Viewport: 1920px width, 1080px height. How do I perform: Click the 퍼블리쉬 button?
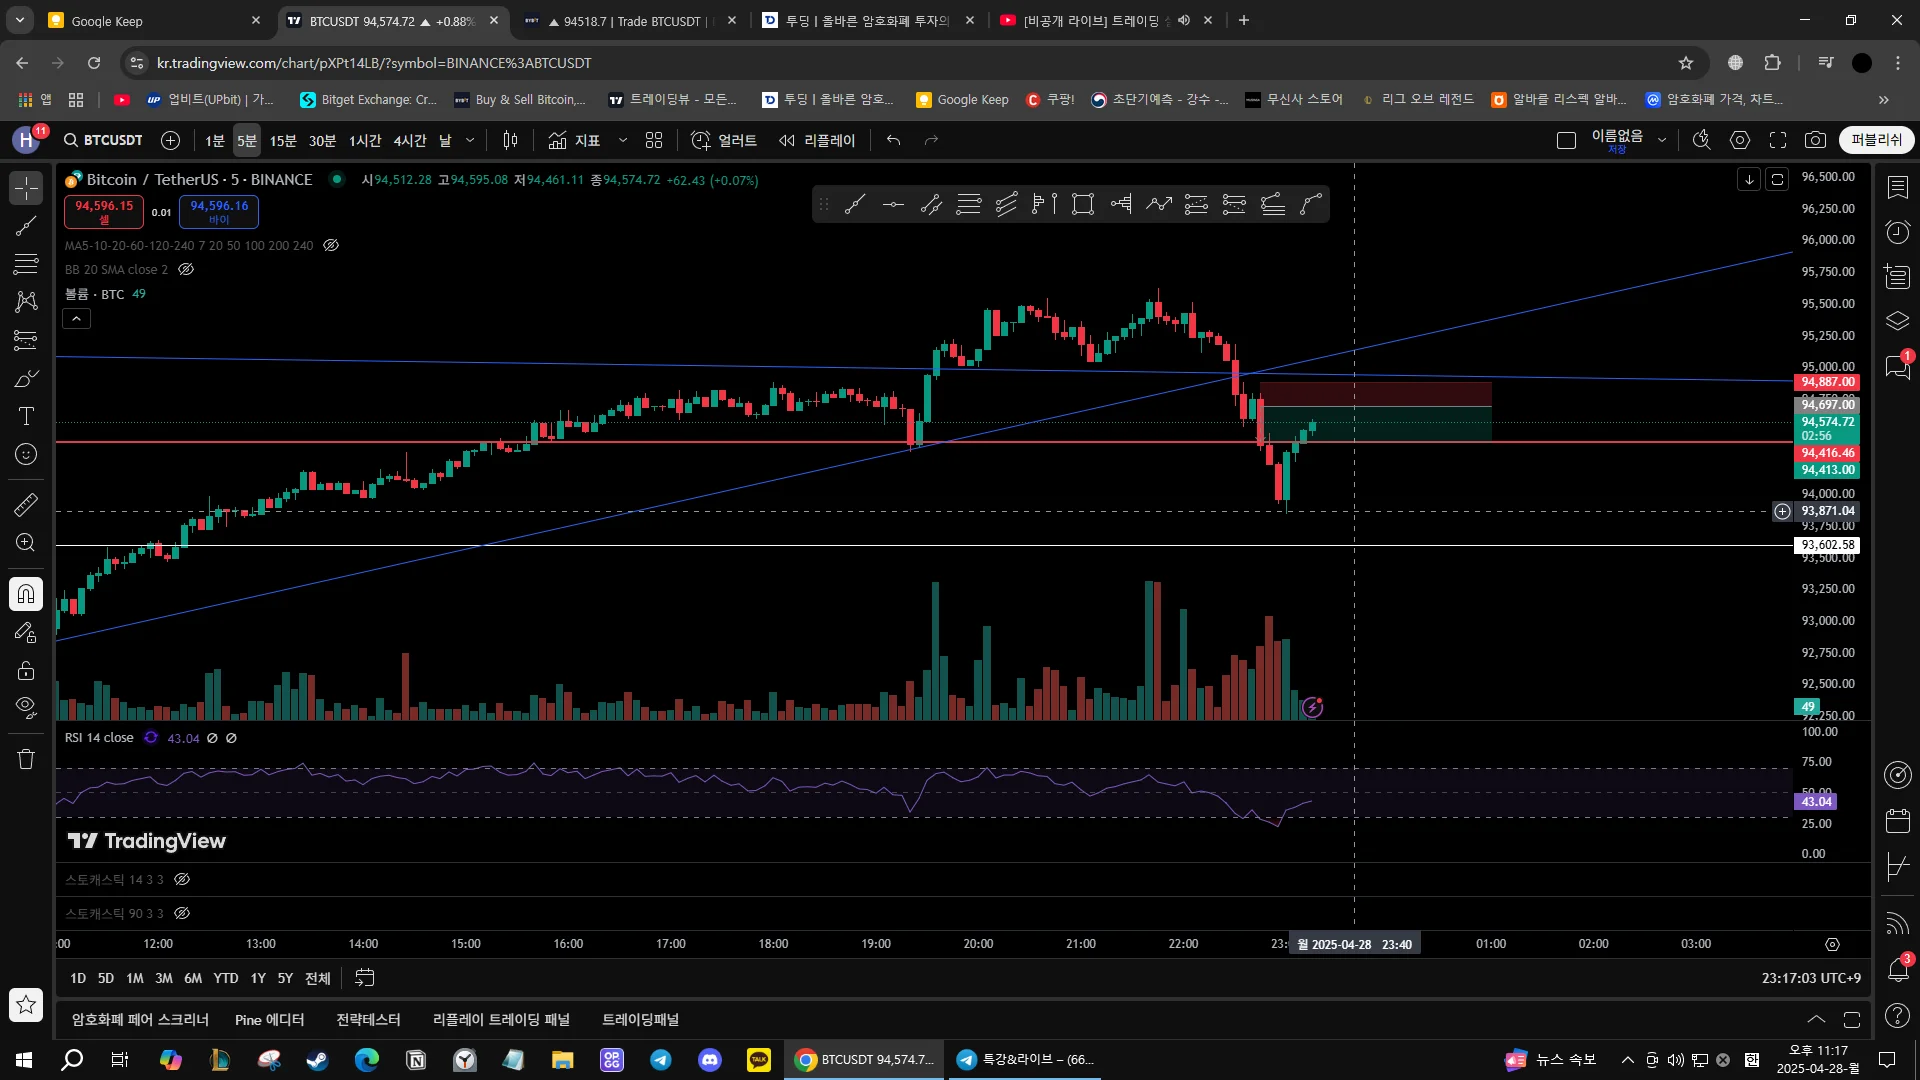[x=1876, y=140]
